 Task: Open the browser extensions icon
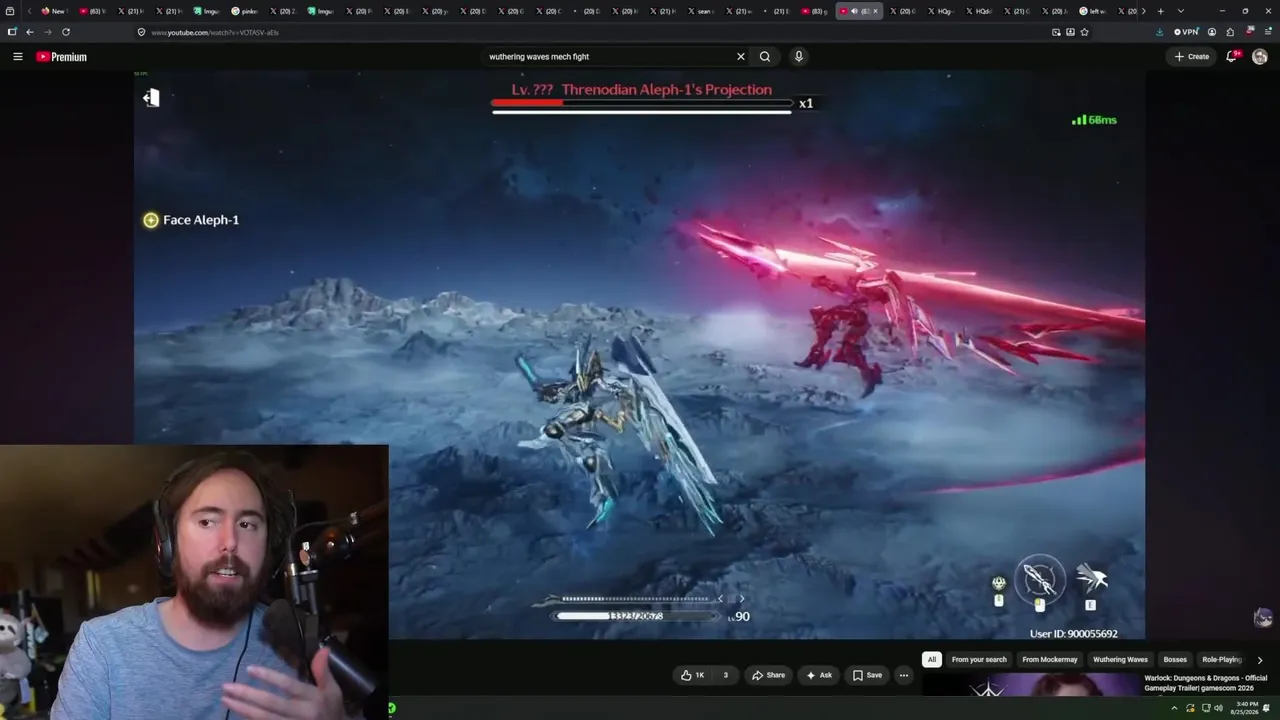click(x=1230, y=32)
